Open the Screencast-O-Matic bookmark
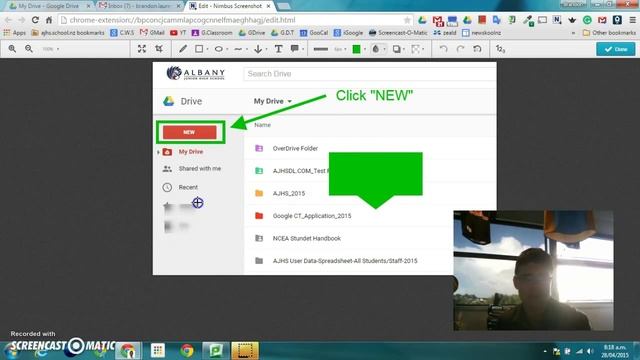This screenshot has height=360, width=640. click(398, 33)
